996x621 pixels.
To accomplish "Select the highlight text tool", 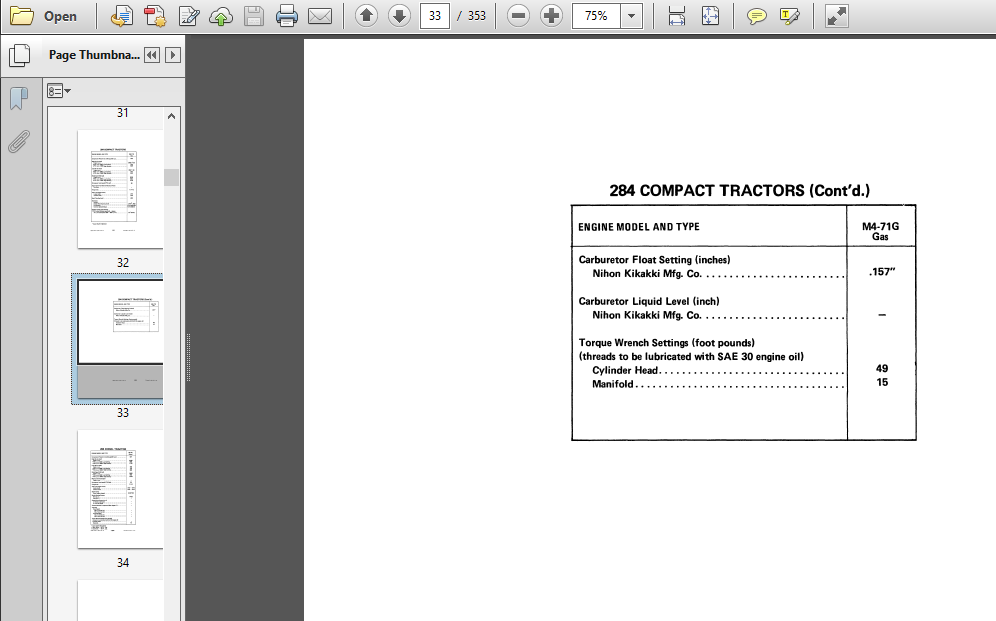I will pos(789,16).
